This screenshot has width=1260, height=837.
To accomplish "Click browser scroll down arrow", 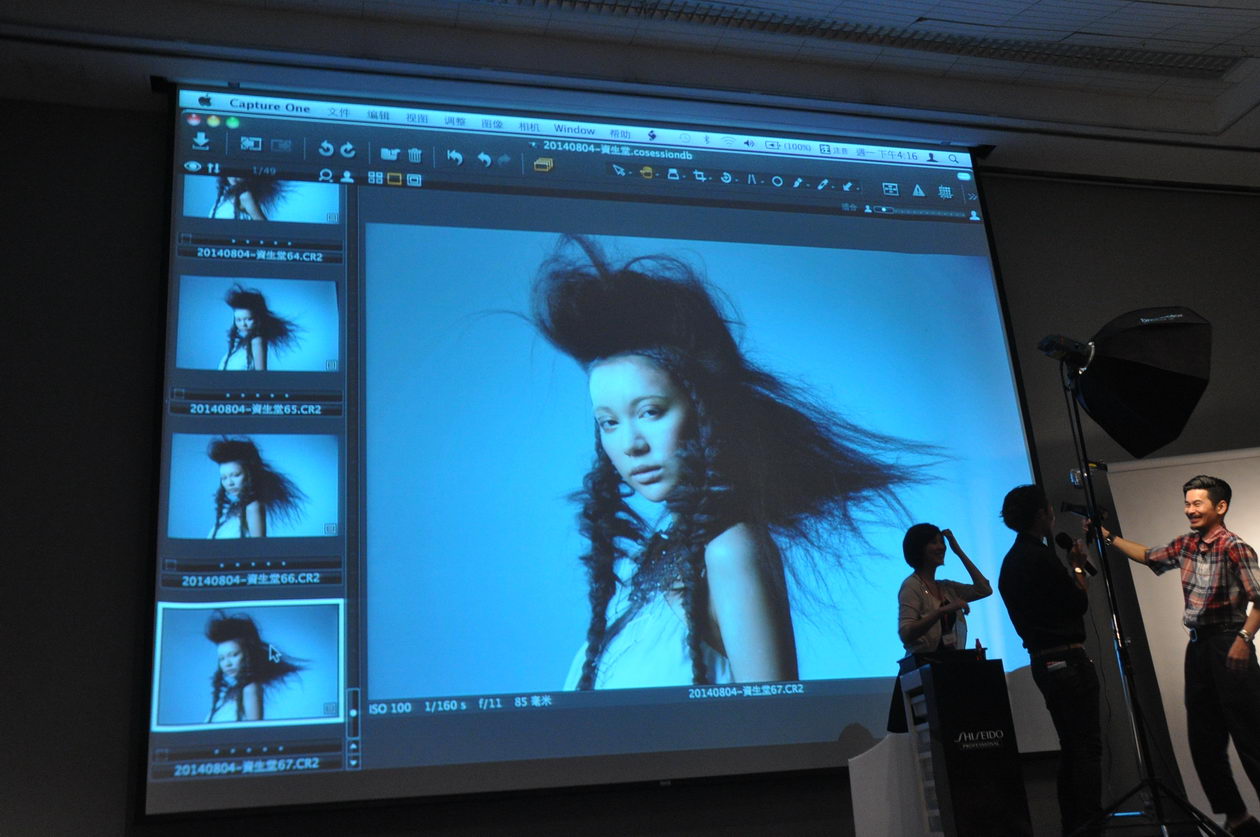I will (x=352, y=761).
